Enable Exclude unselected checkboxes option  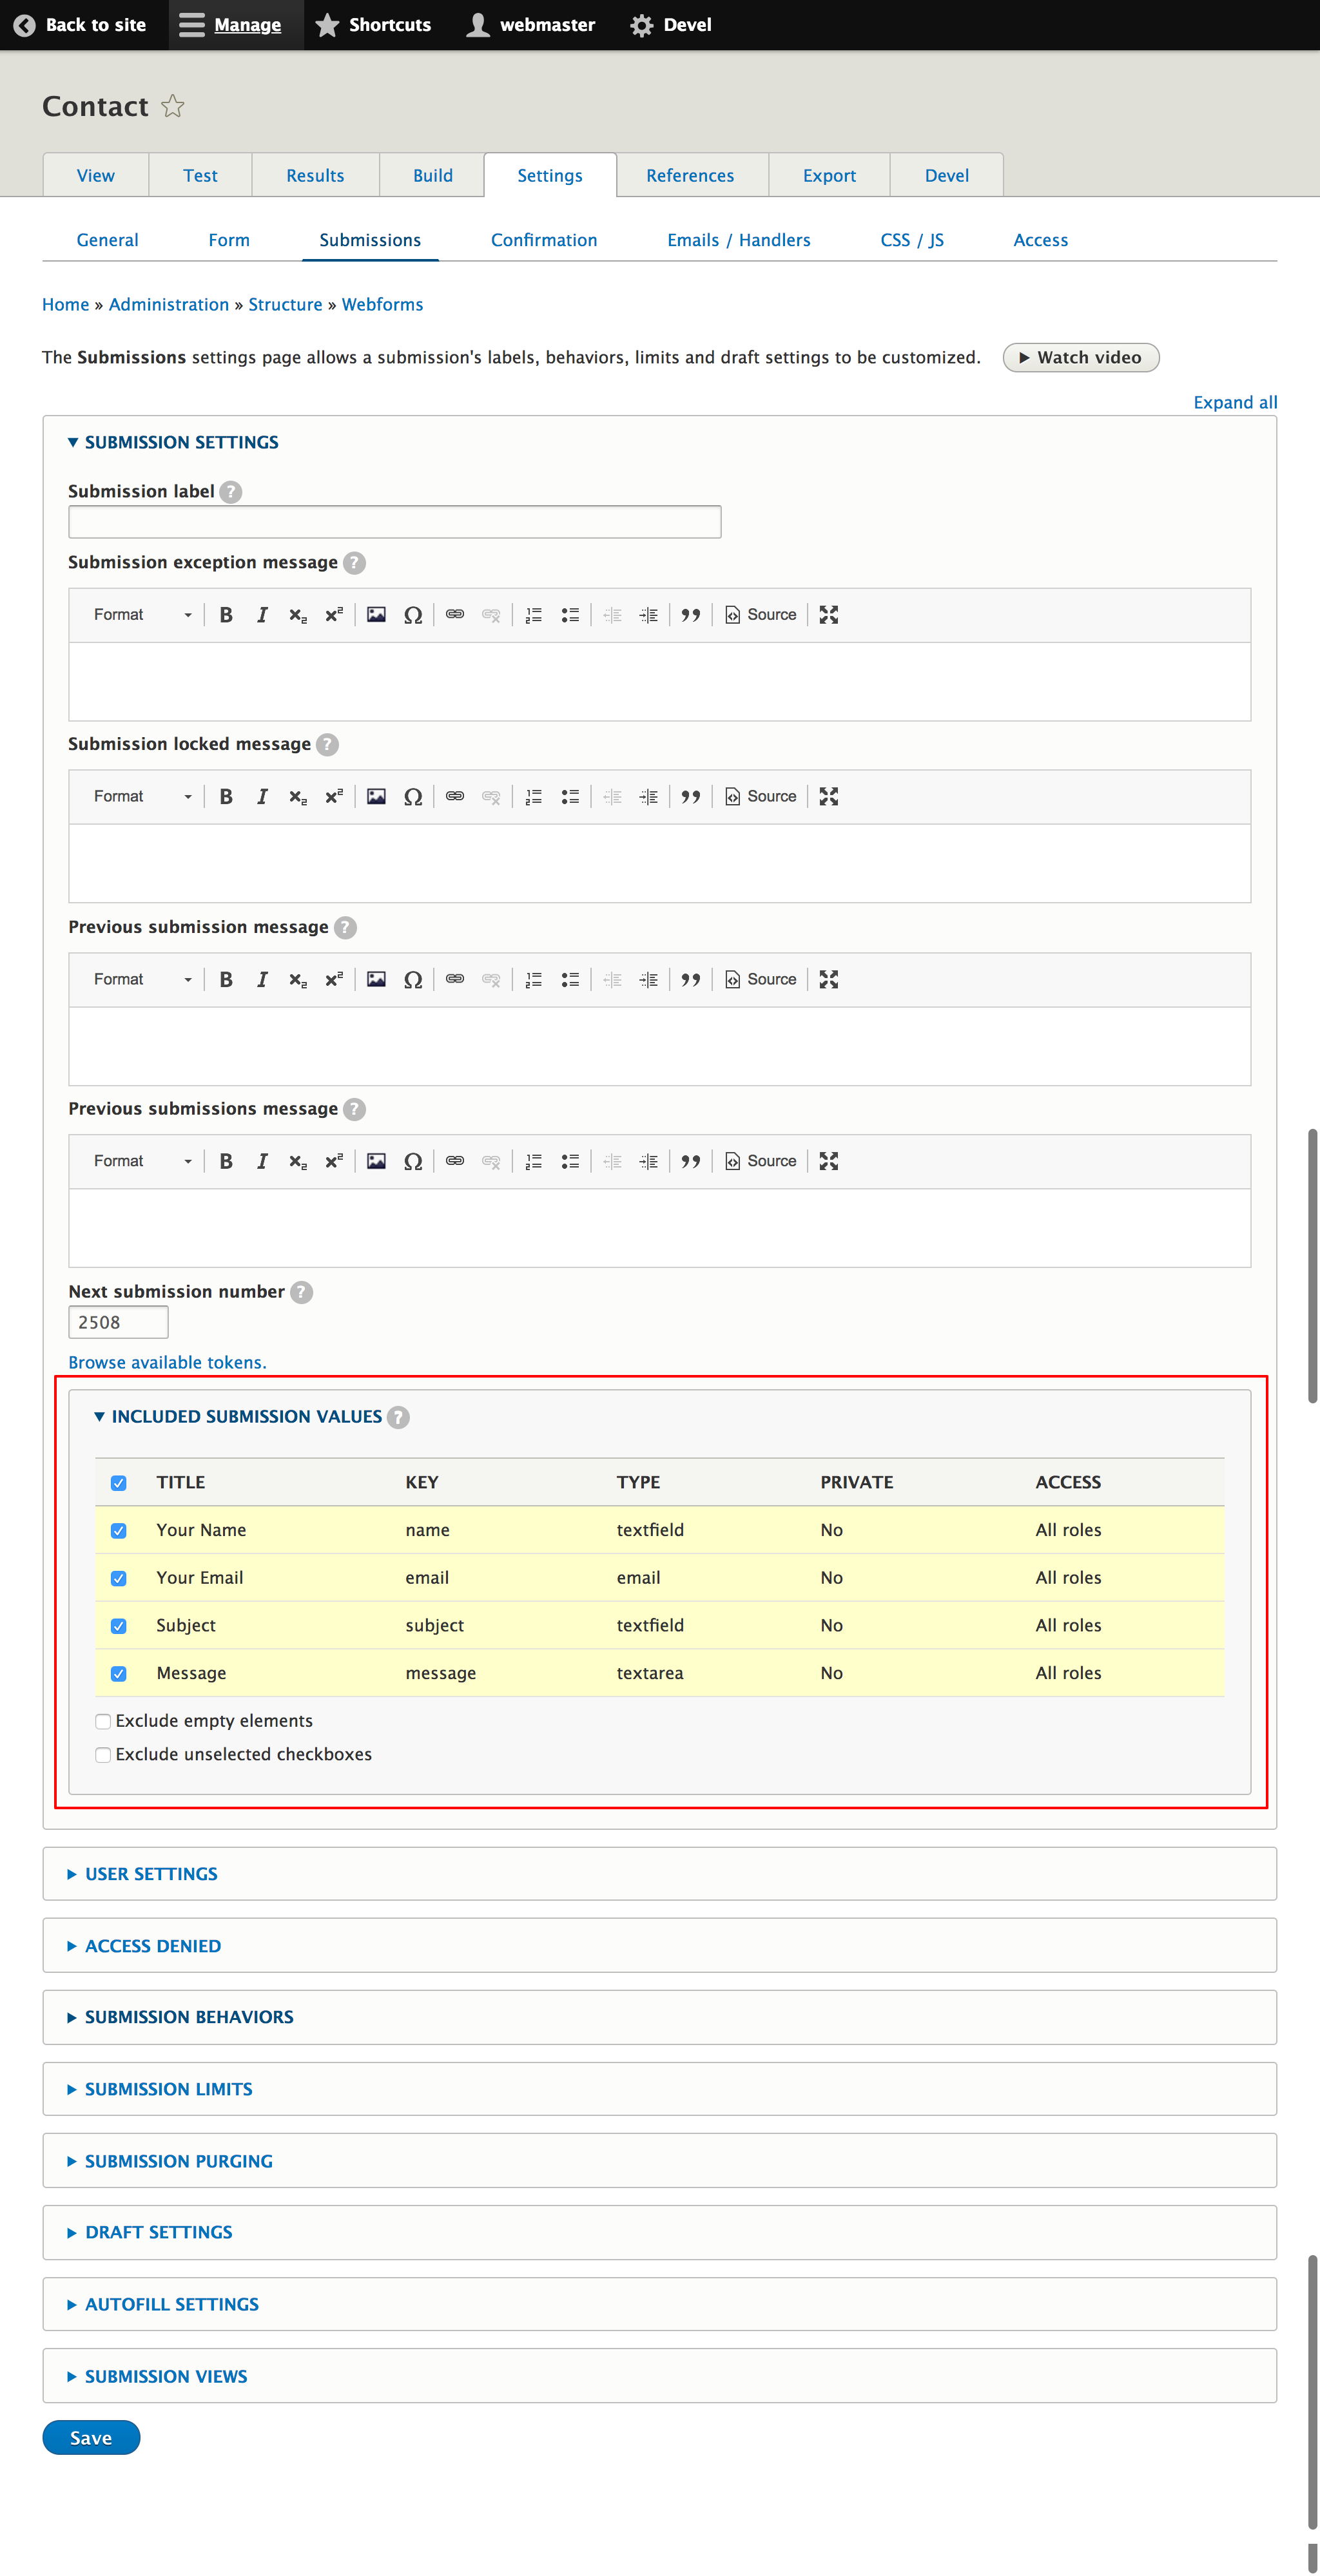pos(103,1756)
